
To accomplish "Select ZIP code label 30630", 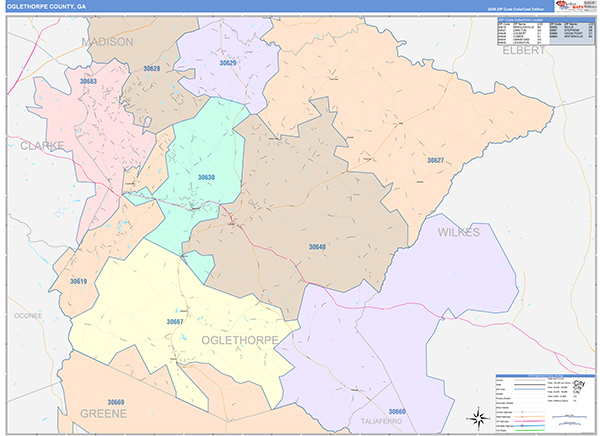I will (206, 177).
